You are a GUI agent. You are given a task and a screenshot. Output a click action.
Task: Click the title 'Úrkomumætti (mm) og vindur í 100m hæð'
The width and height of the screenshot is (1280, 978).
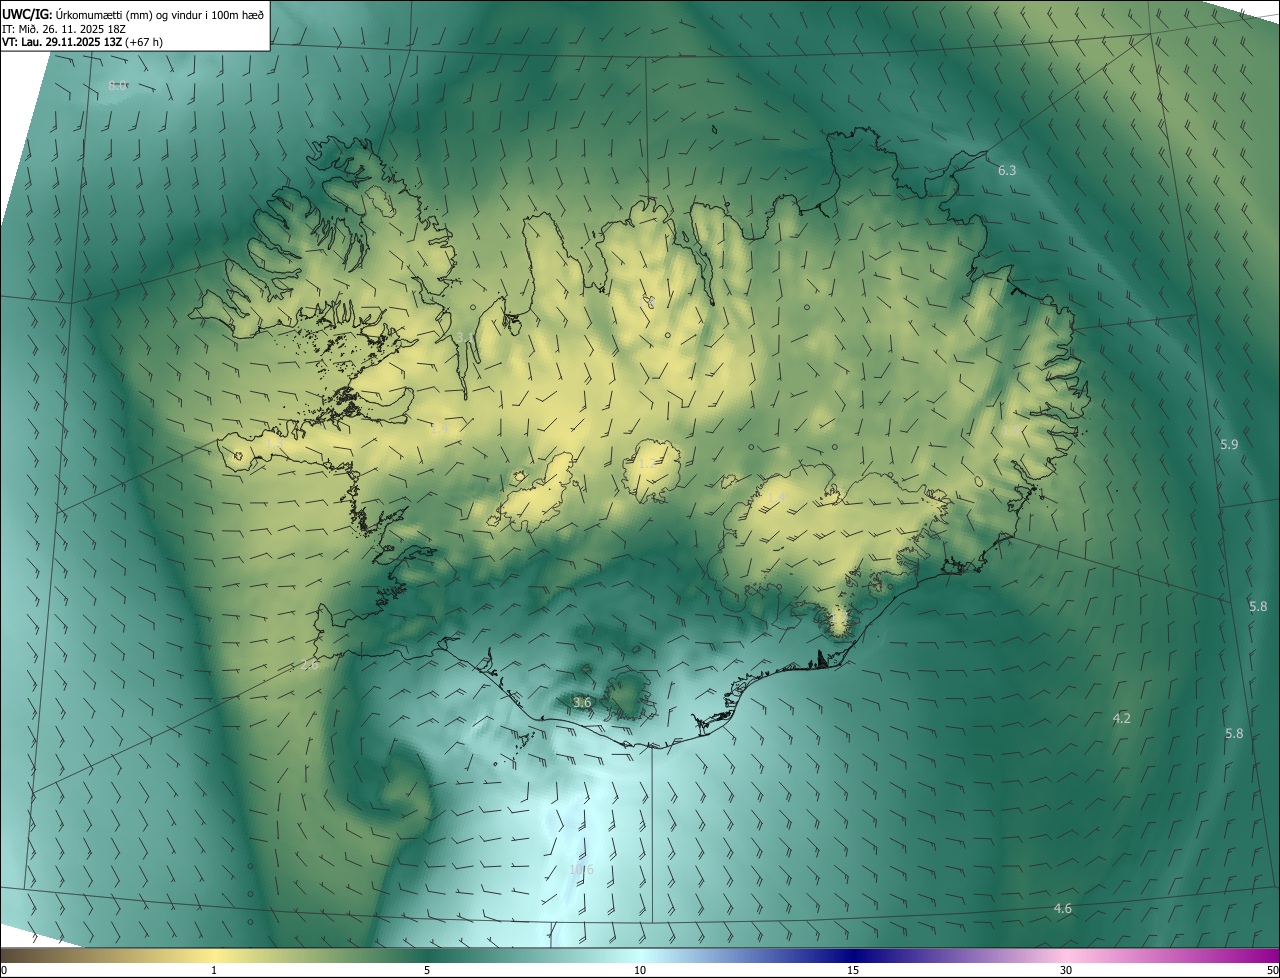(159, 13)
